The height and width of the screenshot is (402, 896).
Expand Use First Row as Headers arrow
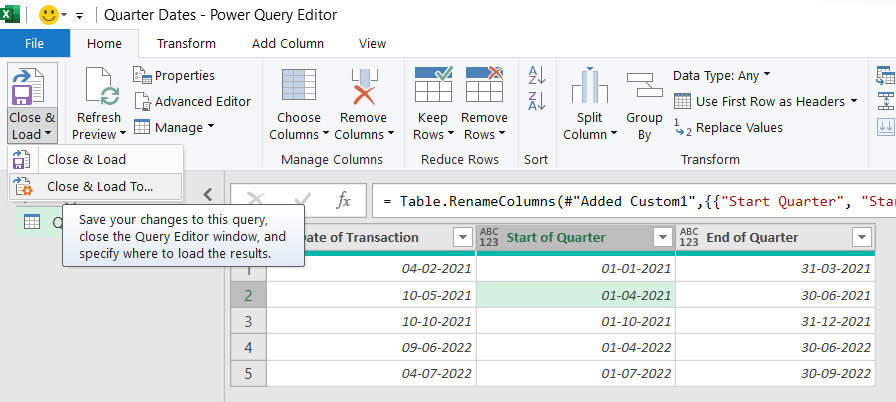854,101
